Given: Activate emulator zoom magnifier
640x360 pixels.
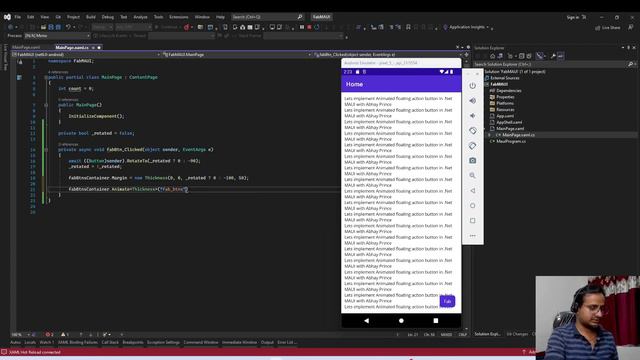Looking at the screenshot, I should [472, 176].
